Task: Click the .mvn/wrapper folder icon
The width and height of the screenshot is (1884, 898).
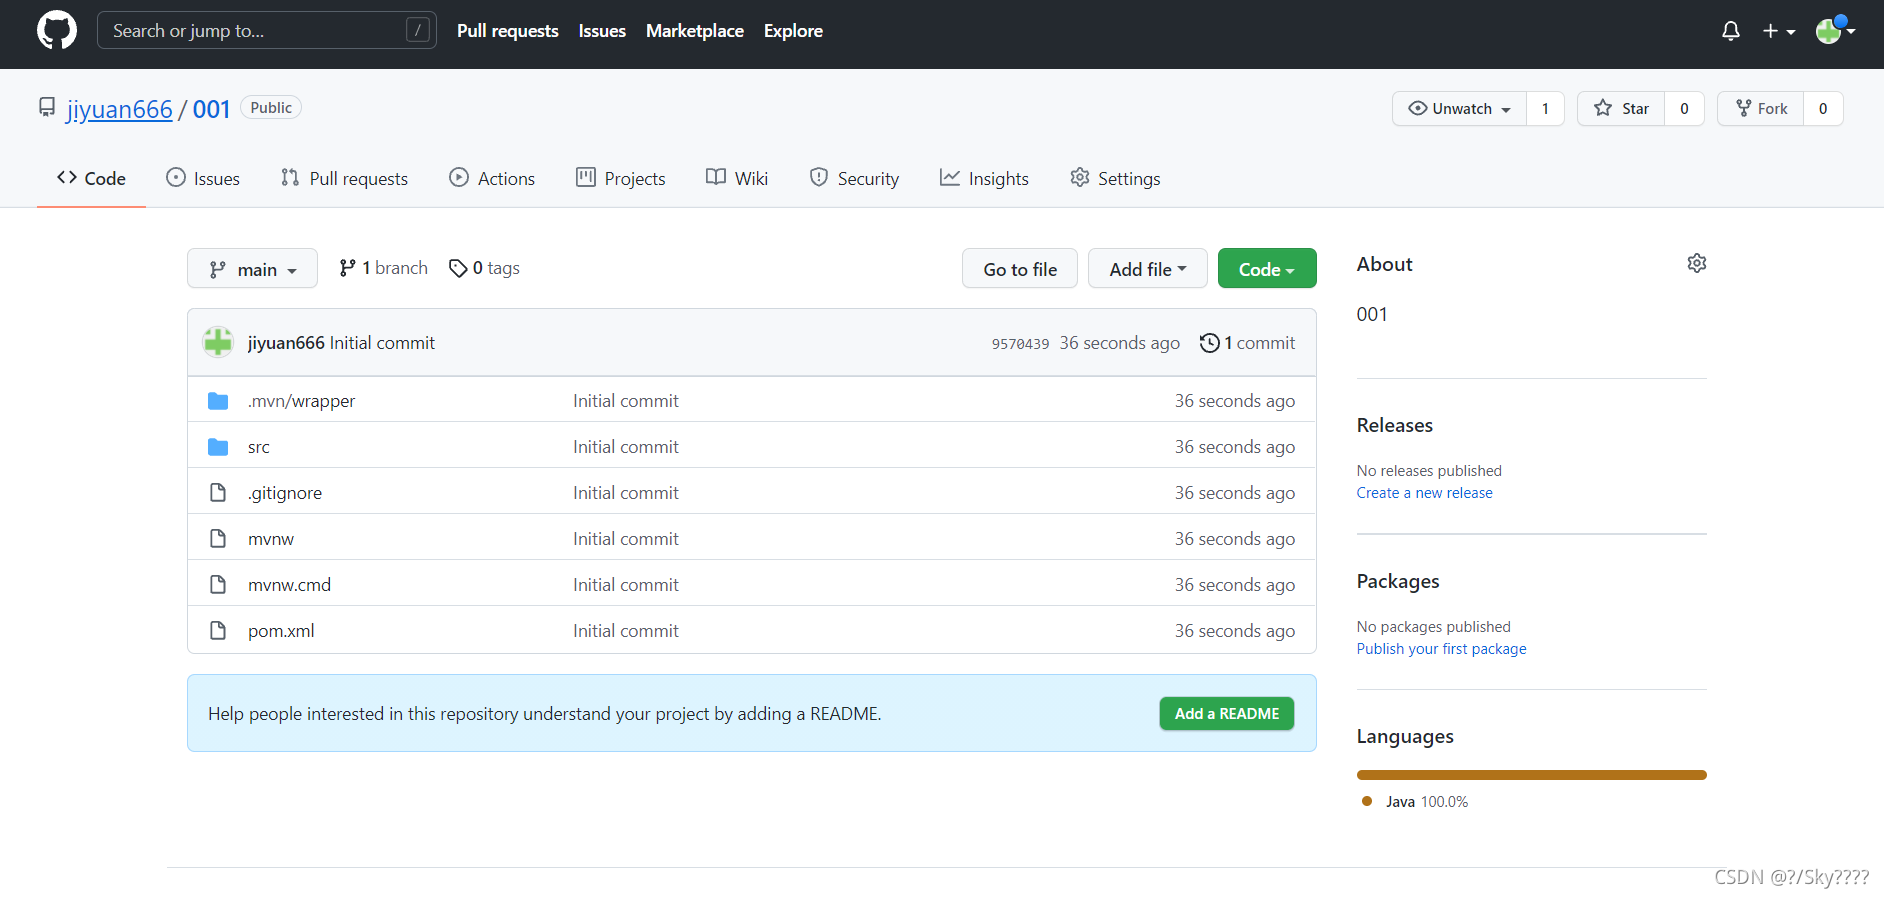Action: point(218,401)
